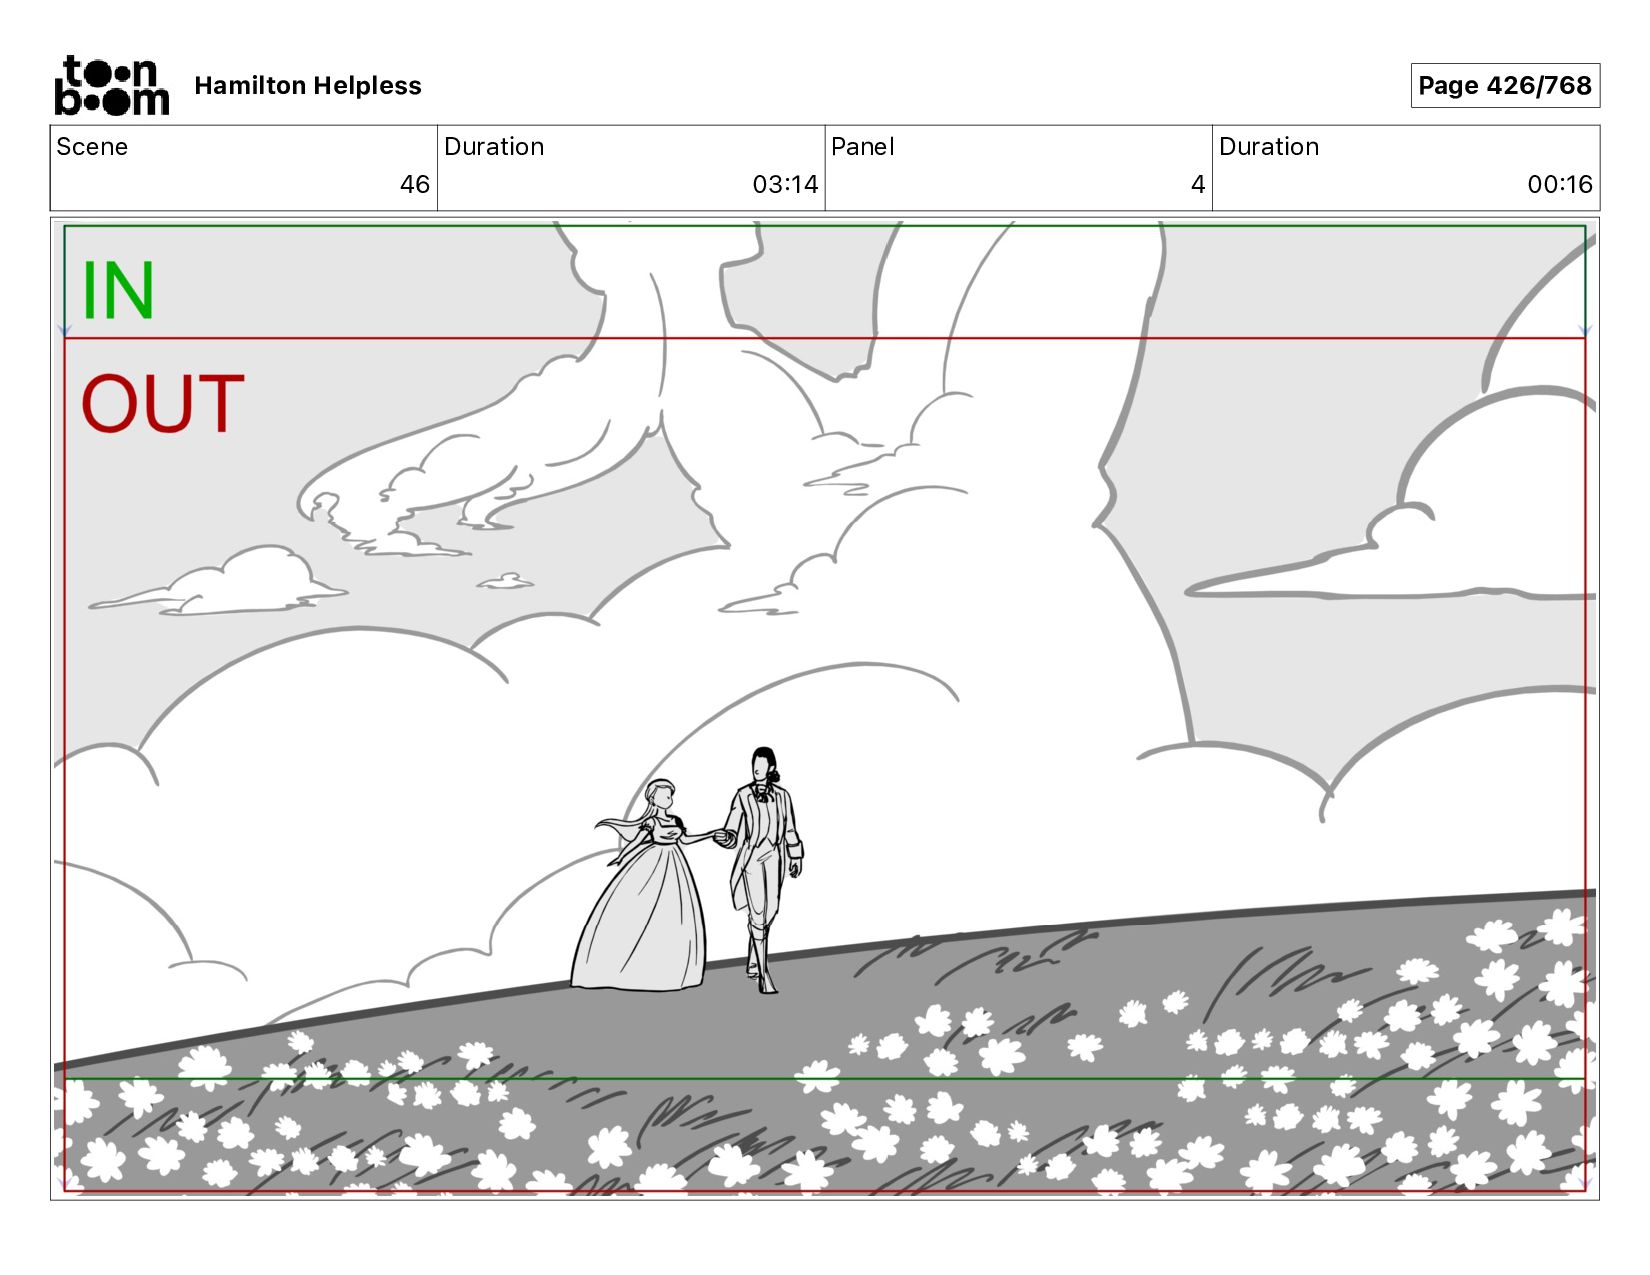Click the scene duration value "03:14"

[785, 185]
